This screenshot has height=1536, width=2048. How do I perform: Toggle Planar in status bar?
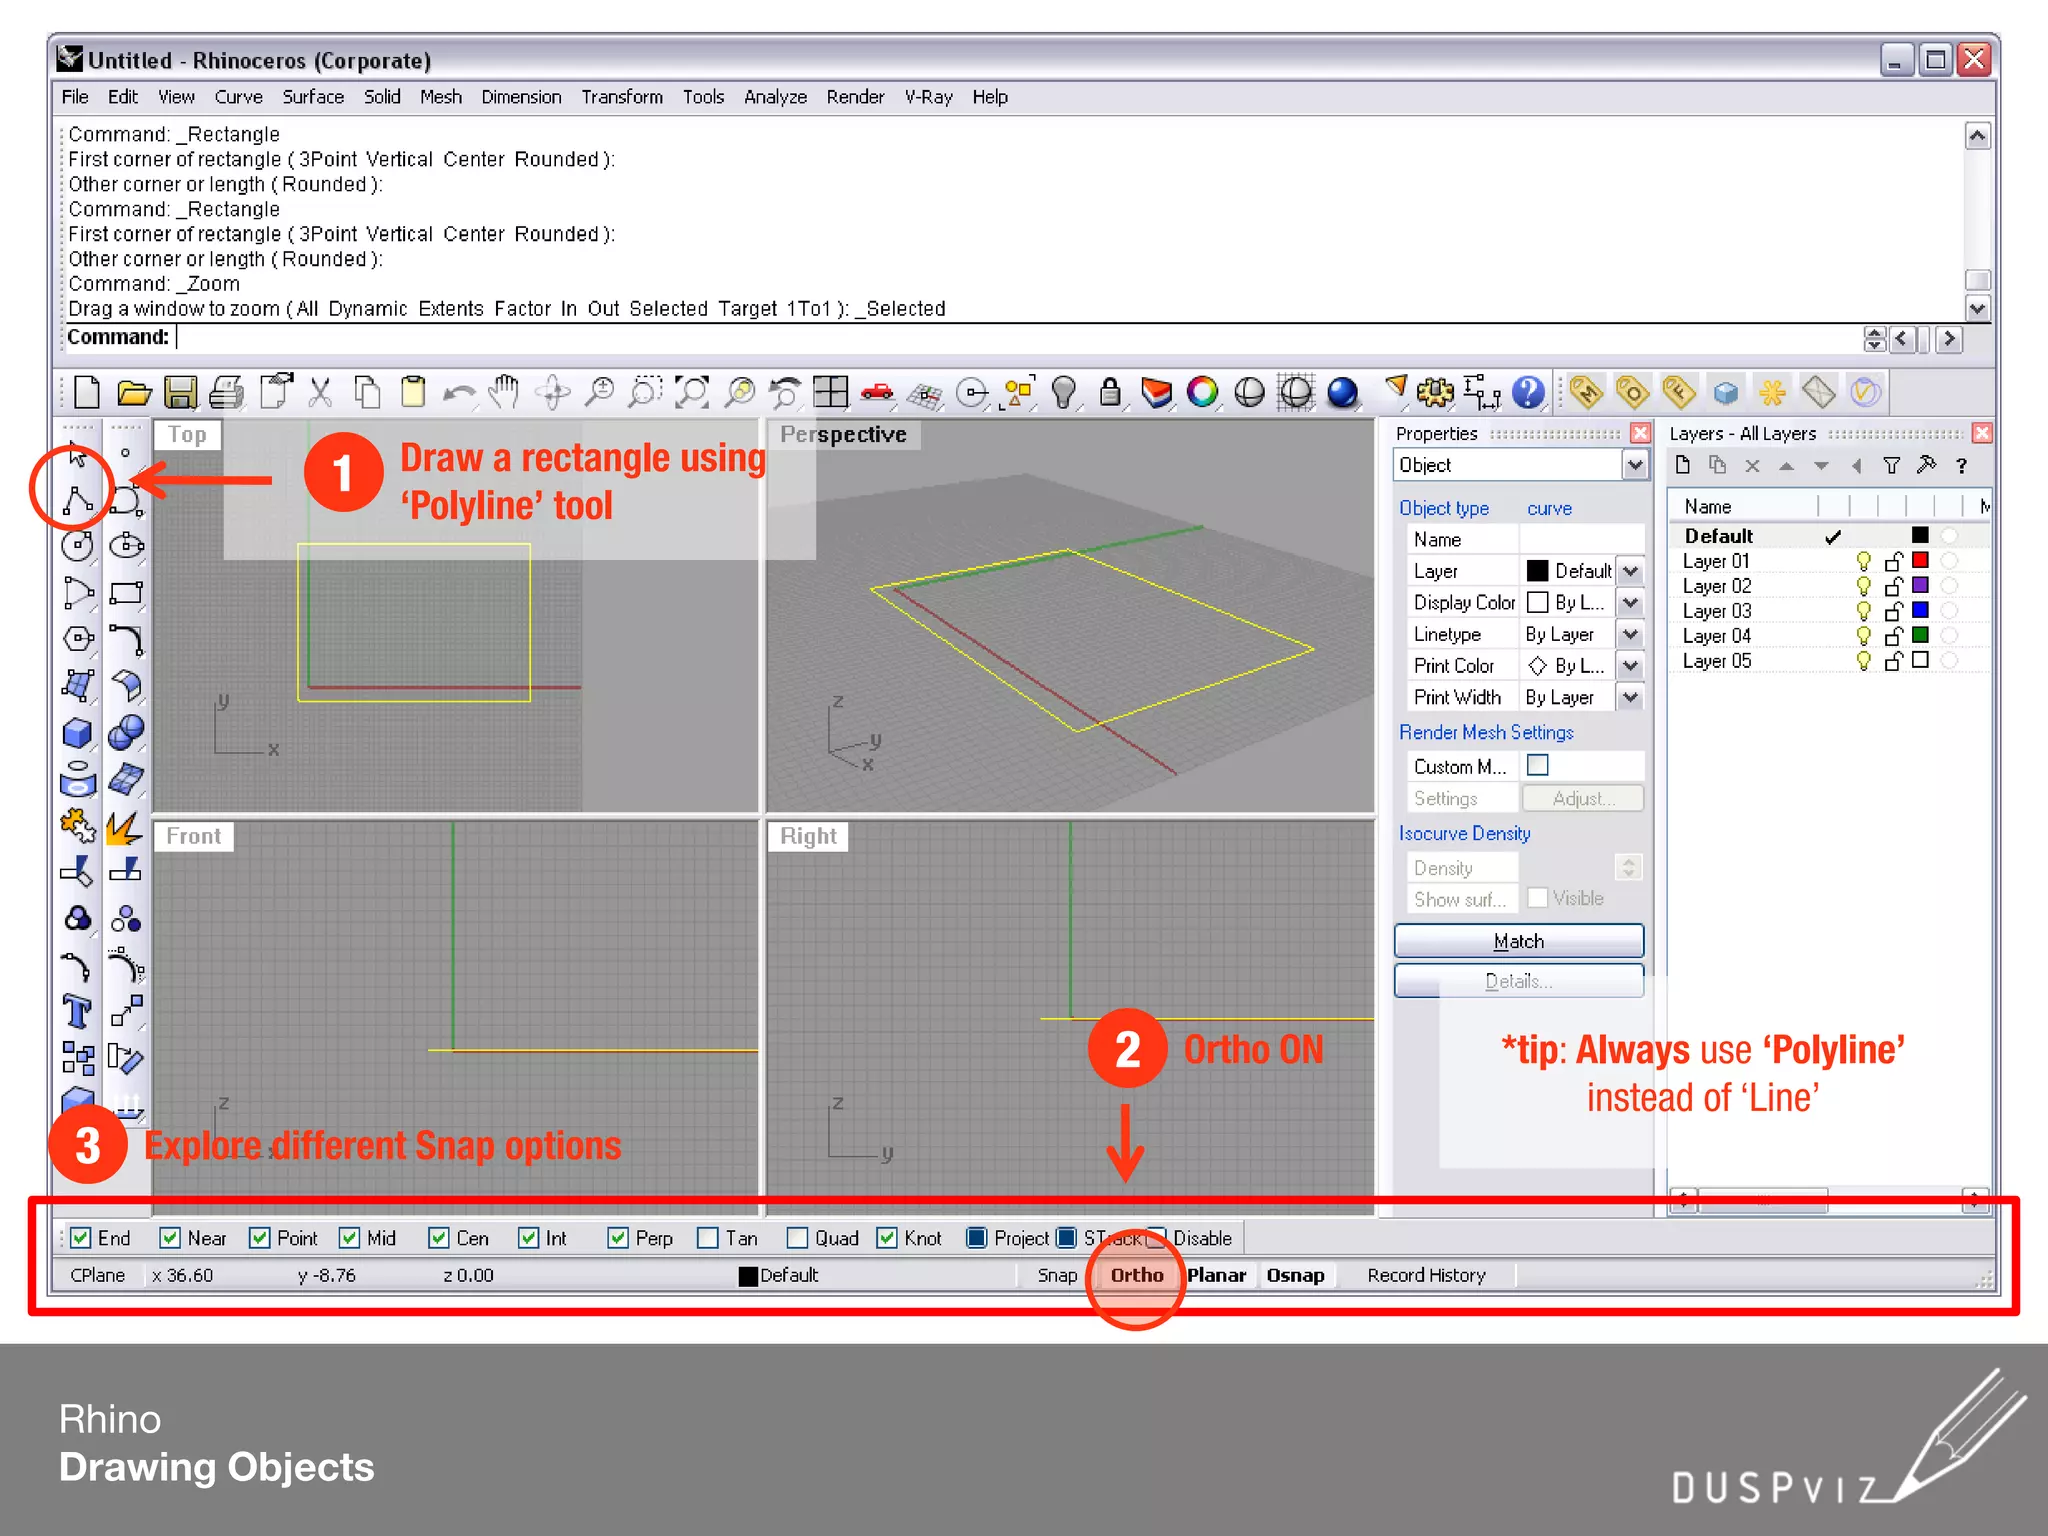click(1216, 1275)
